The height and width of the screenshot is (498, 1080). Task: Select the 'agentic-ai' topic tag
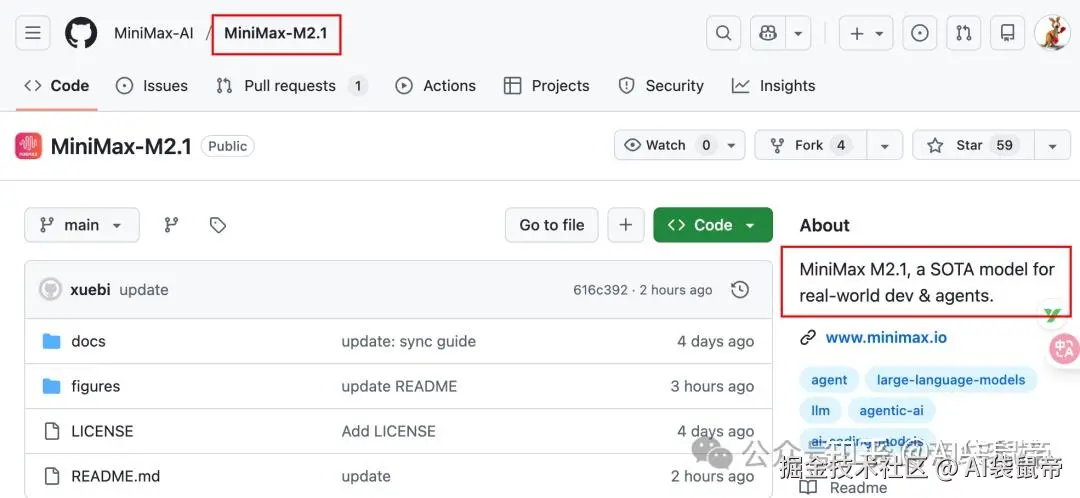coord(891,411)
